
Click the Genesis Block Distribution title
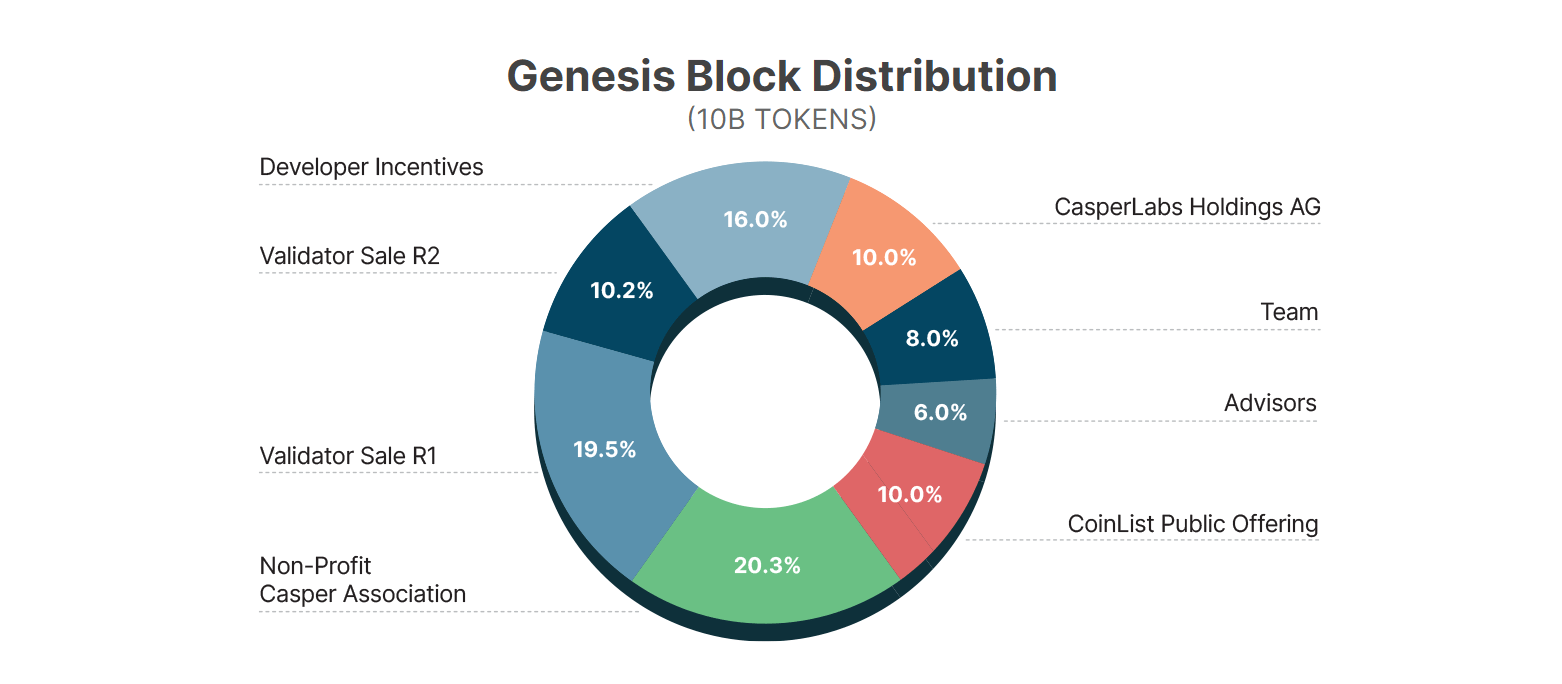[x=782, y=76]
